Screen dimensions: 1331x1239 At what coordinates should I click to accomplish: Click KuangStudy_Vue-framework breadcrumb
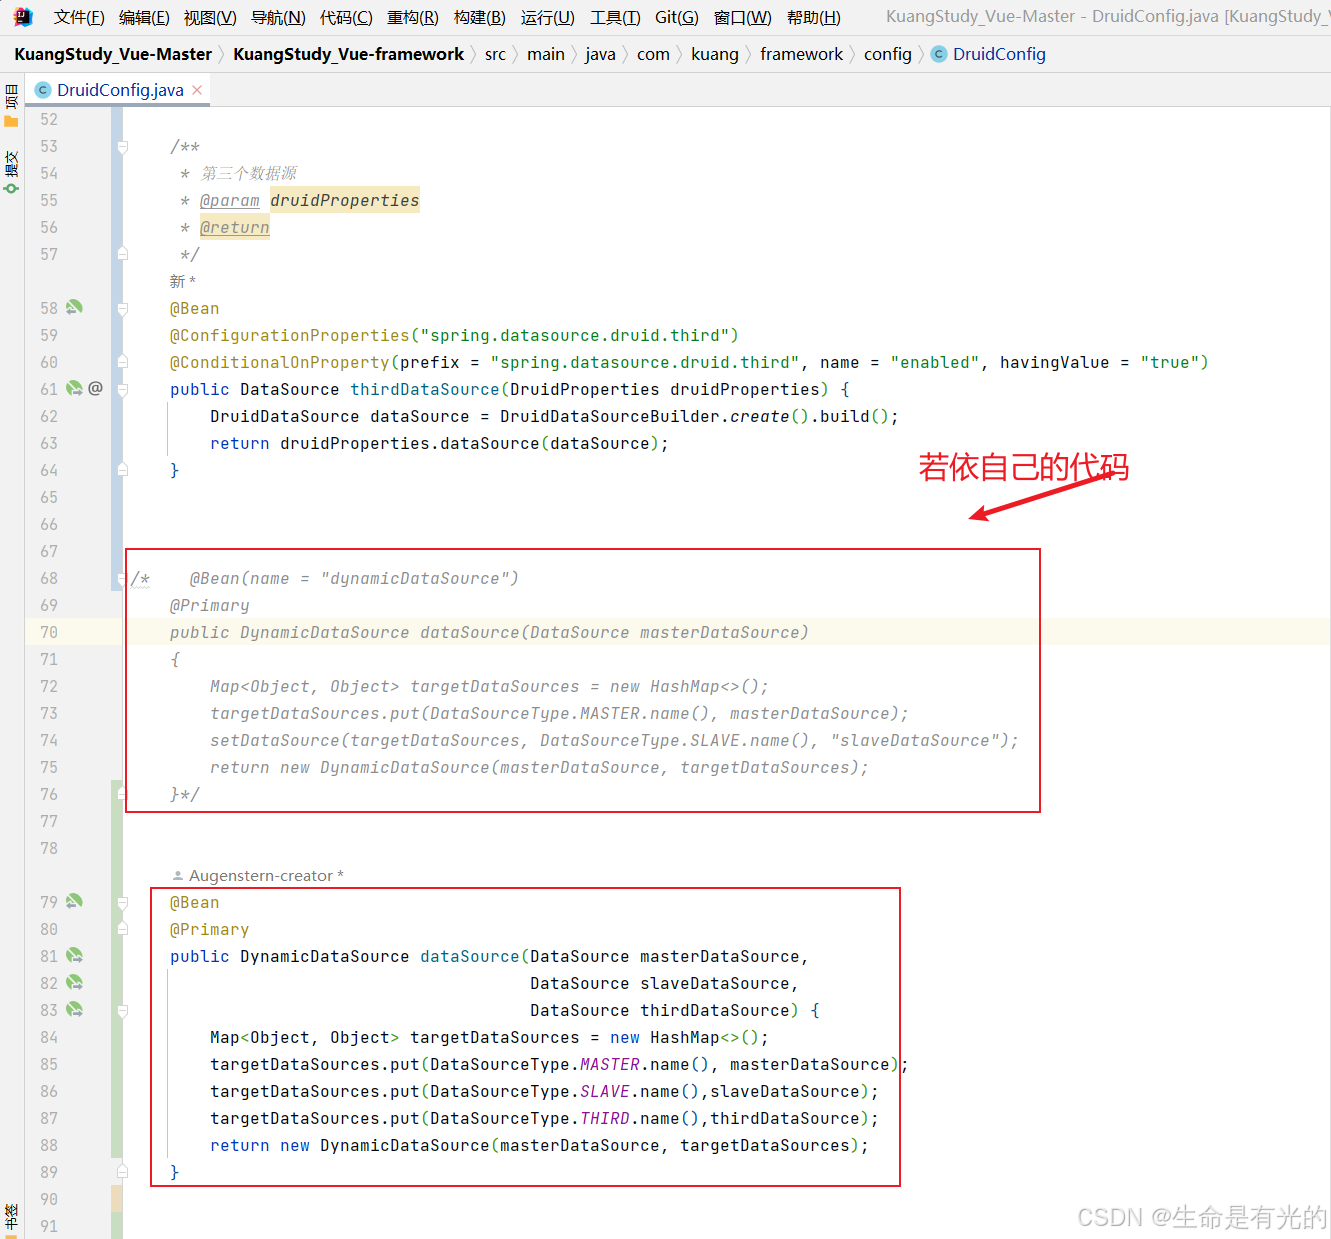pos(348,54)
